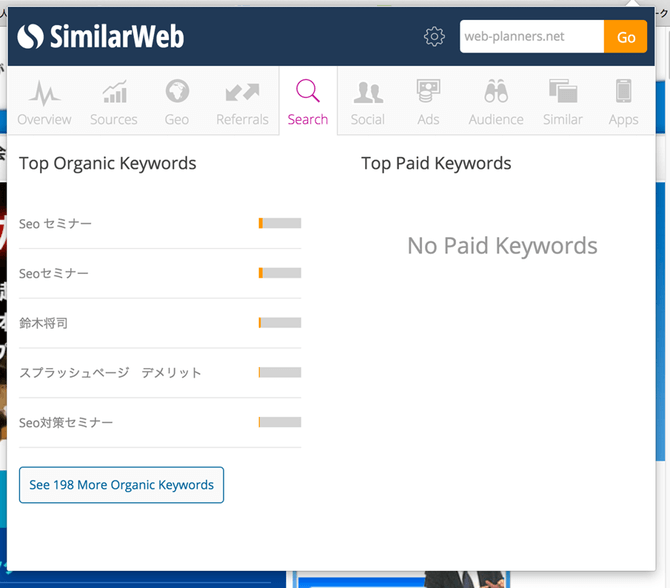Select the スプラッシュページ デメリット keyword
Viewport: 670px width, 588px height.
click(x=110, y=373)
